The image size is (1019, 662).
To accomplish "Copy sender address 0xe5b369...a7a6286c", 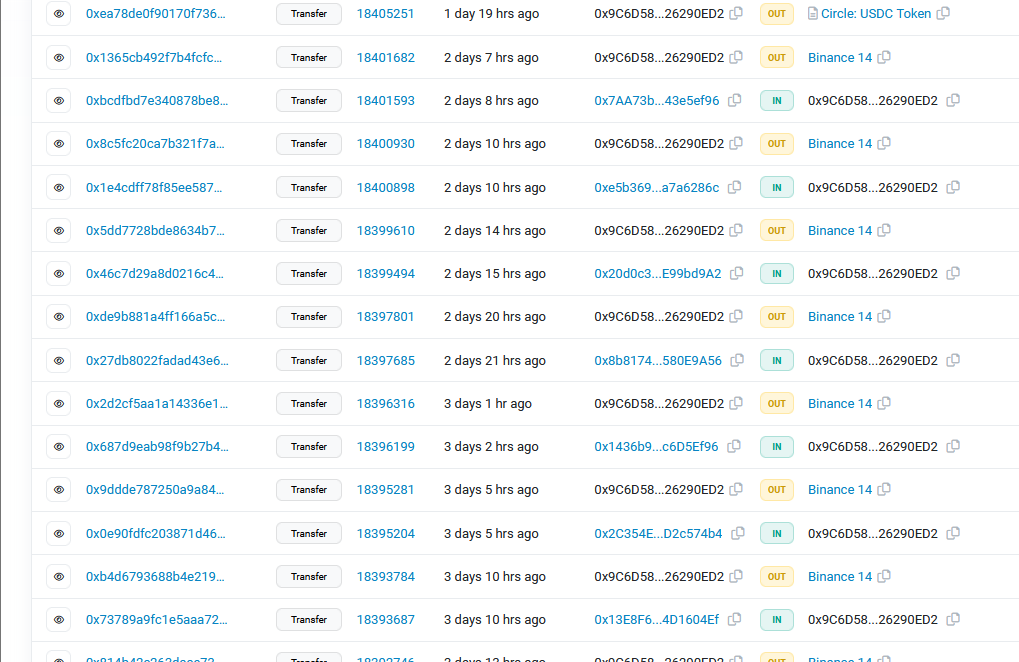I will point(735,187).
